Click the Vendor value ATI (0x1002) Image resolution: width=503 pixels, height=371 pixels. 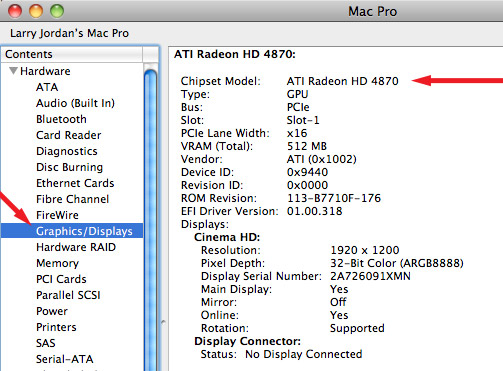pyautogui.click(x=321, y=159)
